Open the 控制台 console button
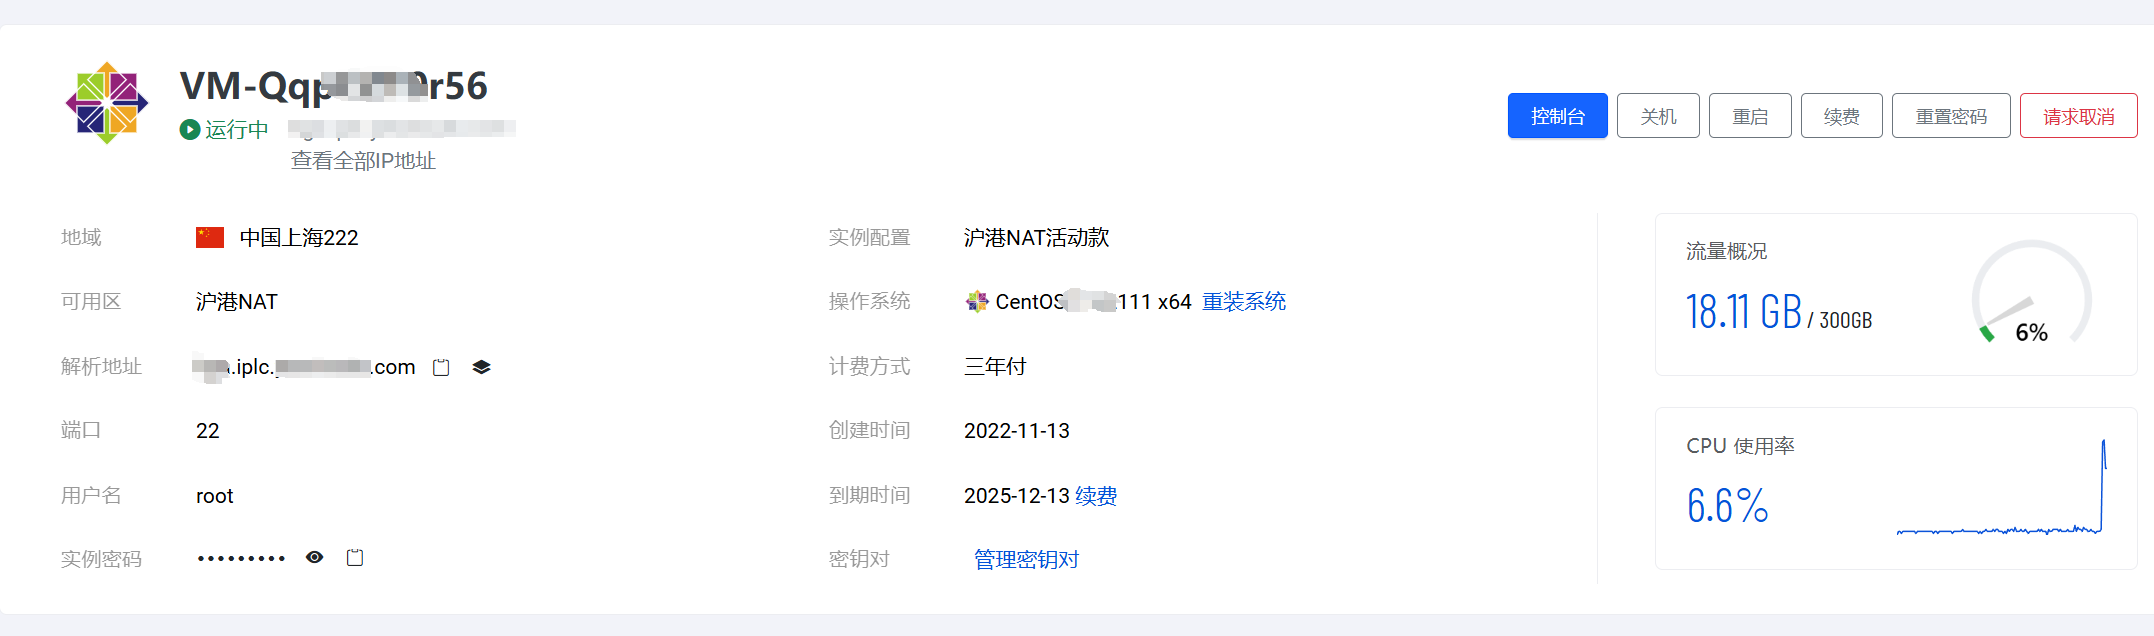The width and height of the screenshot is (2154, 636). tap(1557, 116)
